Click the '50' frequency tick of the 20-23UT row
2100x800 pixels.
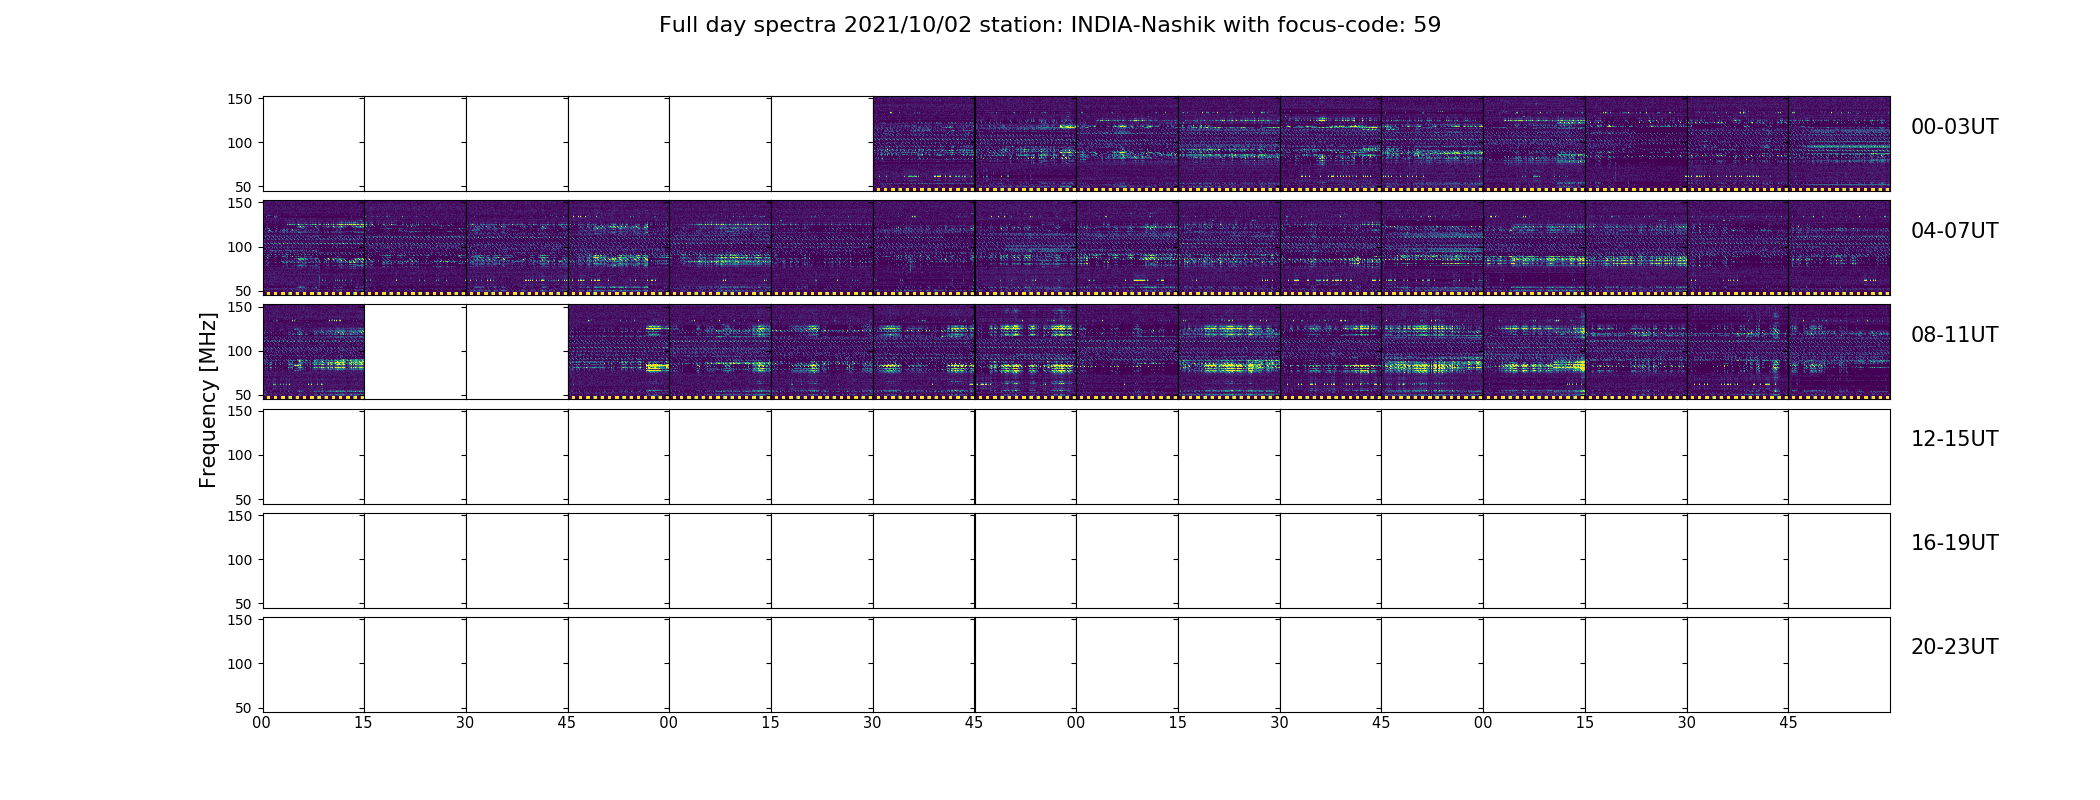244,708
